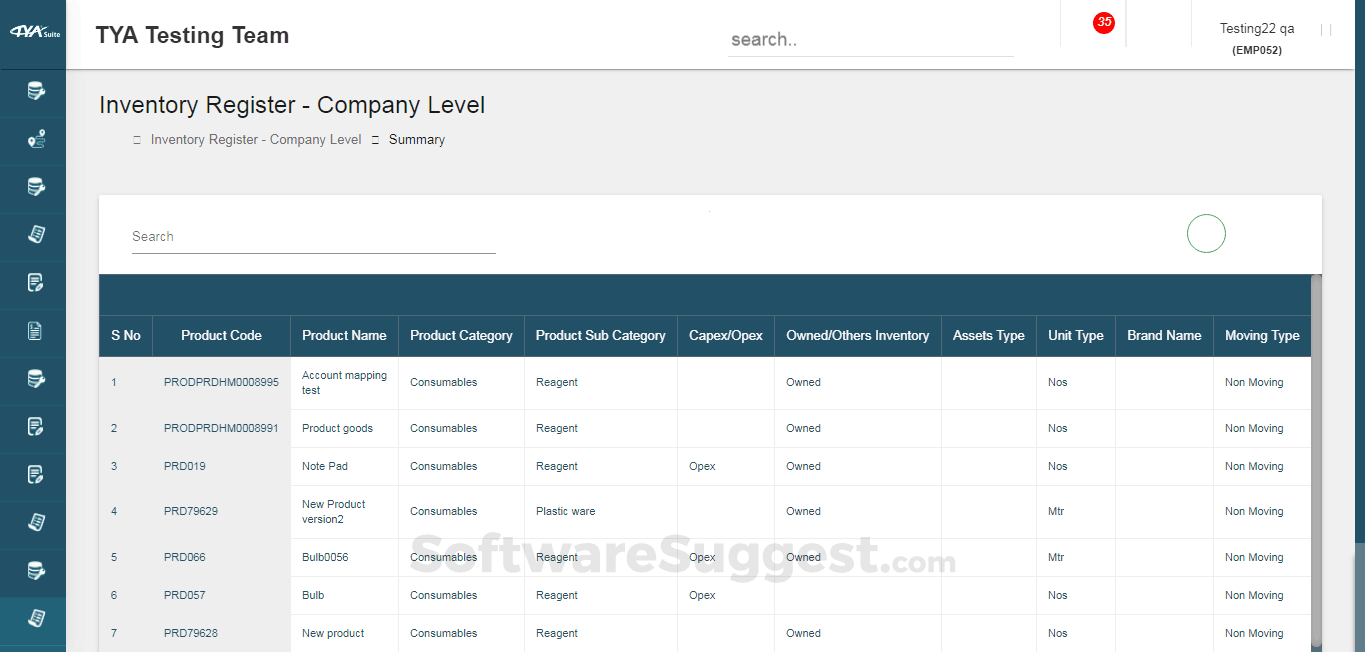The width and height of the screenshot is (1365, 652).
Task: Select the tilted receipt sidebar icon
Action: click(x=32, y=236)
